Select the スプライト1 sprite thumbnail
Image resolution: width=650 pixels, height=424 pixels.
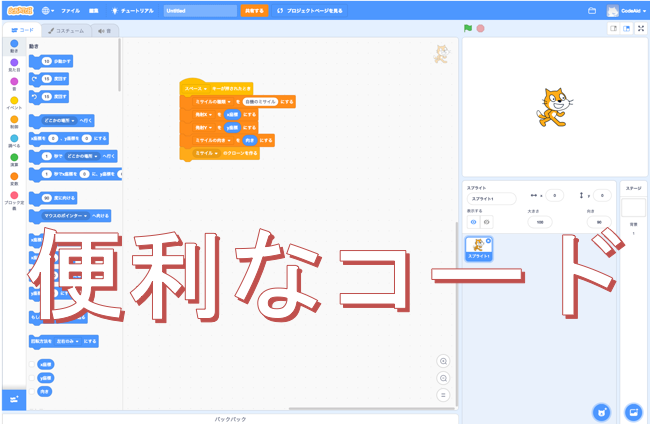click(479, 249)
